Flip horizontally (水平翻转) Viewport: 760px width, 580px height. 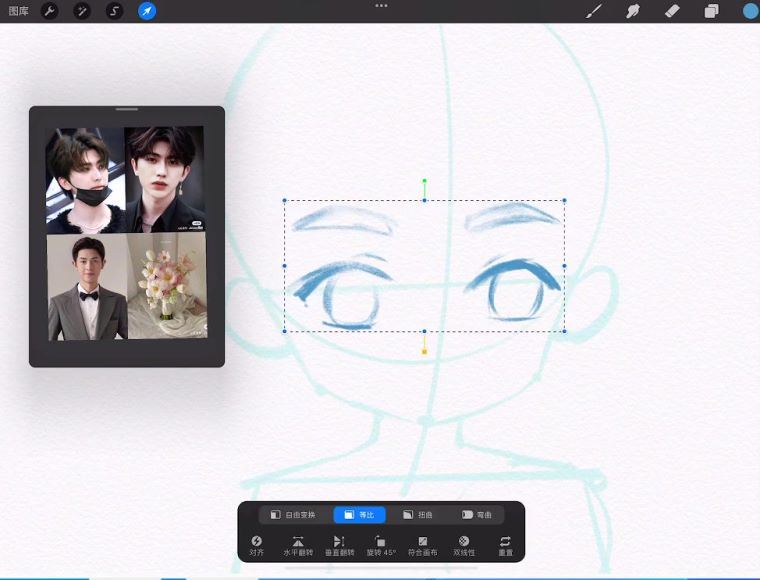click(x=298, y=546)
